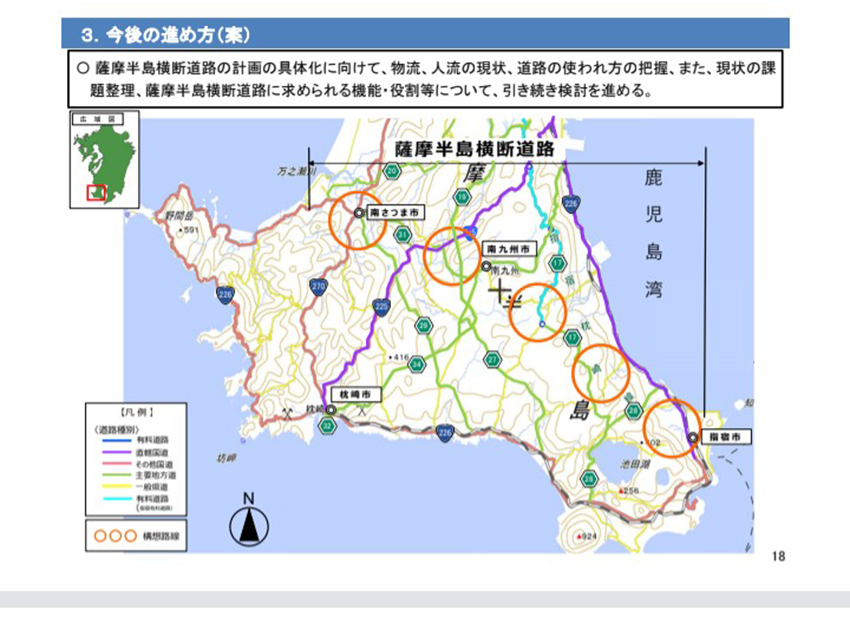The height and width of the screenshot is (643, 850).
Task: Click the 南さつま市 city label box
Action: pos(396,213)
